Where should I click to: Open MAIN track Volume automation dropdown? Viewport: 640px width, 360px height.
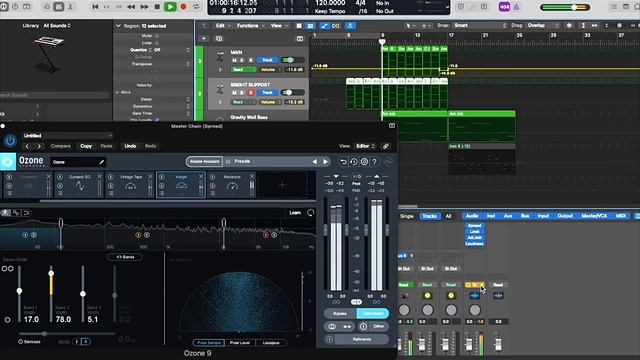point(270,70)
